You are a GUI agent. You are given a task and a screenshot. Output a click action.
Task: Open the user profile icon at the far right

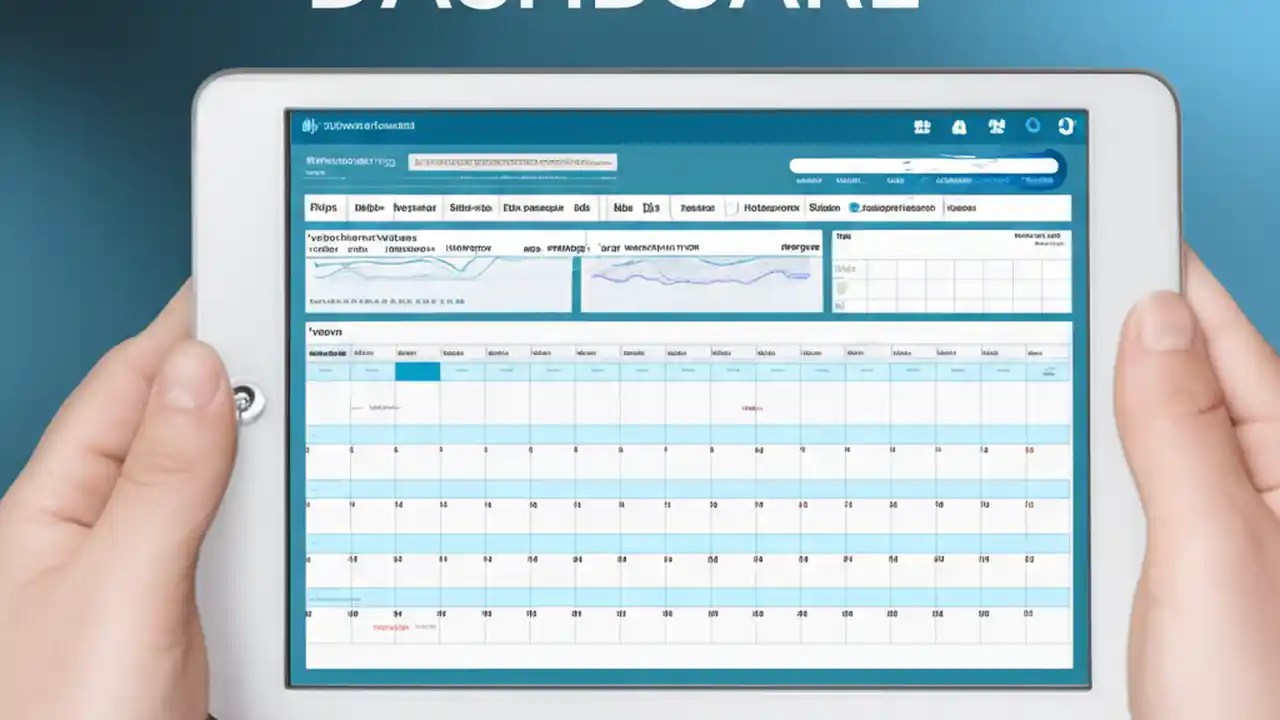(1066, 127)
